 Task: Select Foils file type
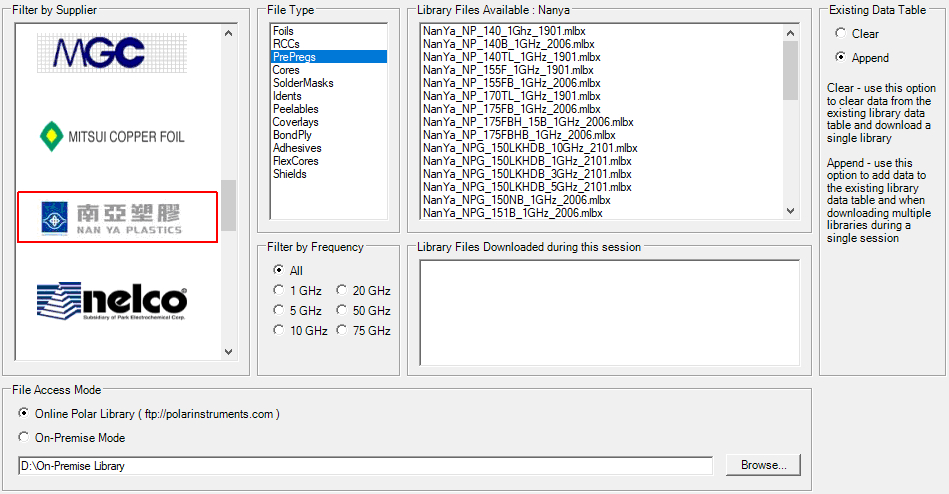click(329, 31)
